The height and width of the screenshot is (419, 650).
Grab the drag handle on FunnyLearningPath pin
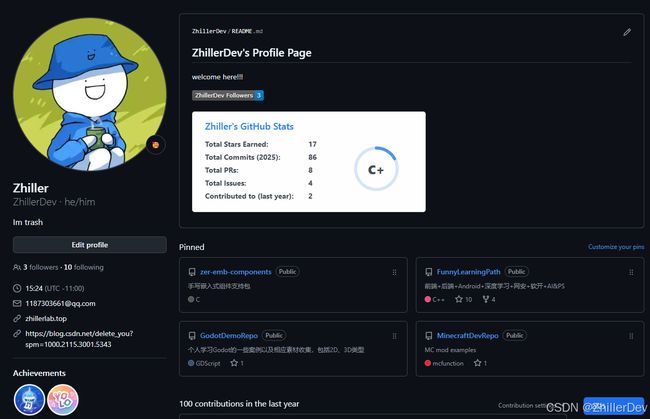click(631, 272)
